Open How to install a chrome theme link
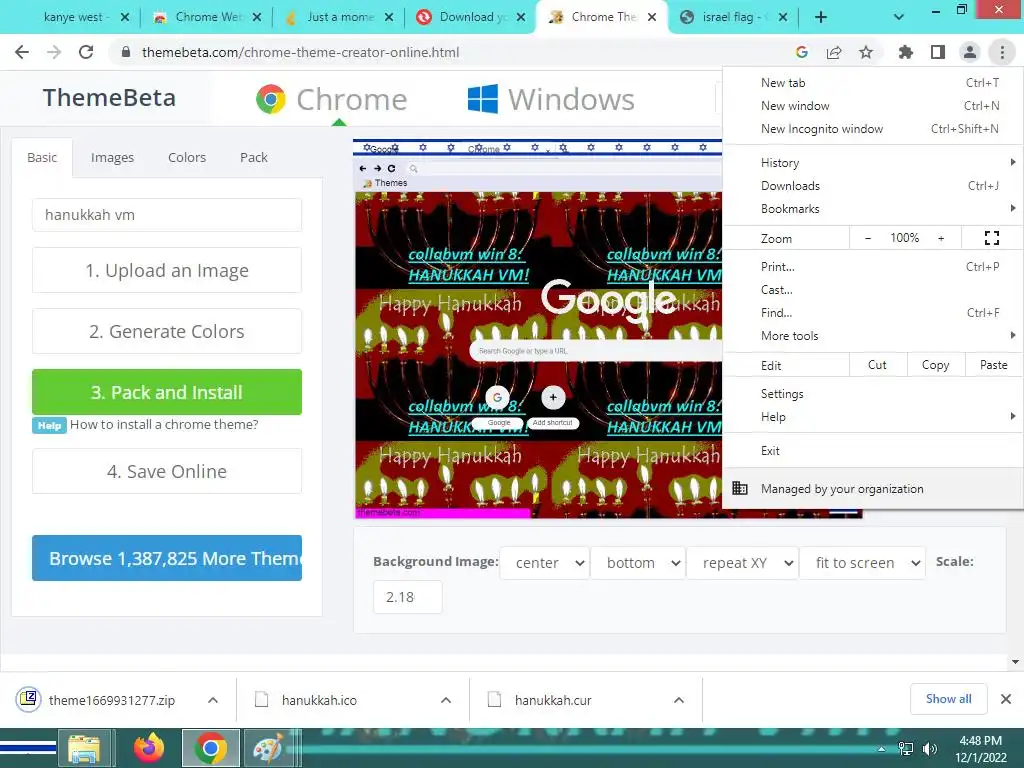This screenshot has height=768, width=1024. click(x=164, y=424)
